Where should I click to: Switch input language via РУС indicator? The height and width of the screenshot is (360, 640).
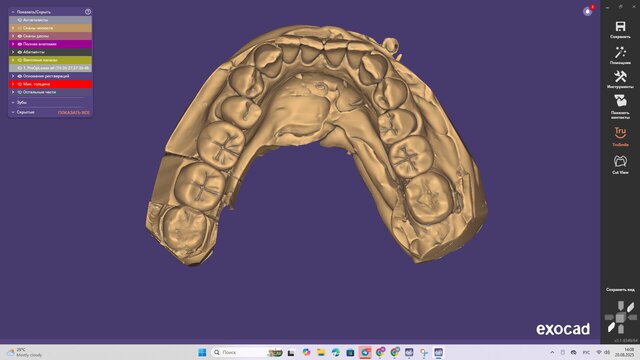click(586, 352)
